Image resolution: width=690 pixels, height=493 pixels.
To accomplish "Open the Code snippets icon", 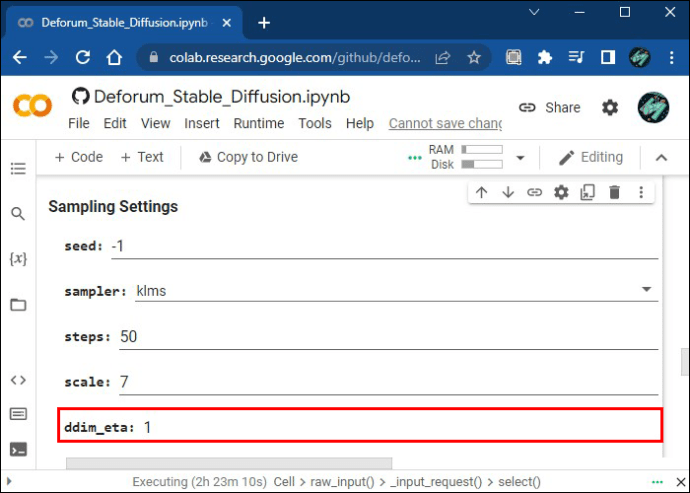I will tap(18, 380).
